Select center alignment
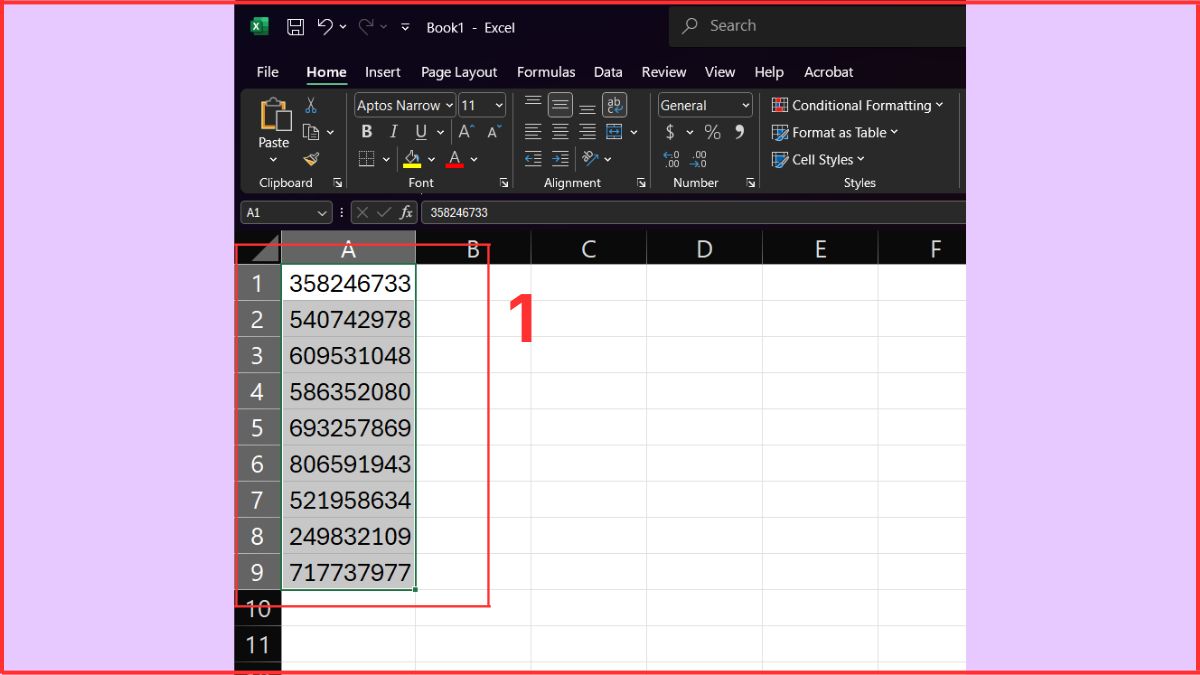Screen dimensions: 1200x675 point(561,131)
